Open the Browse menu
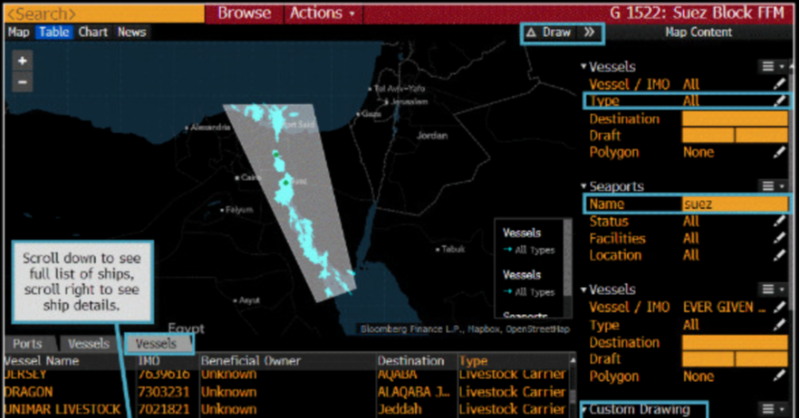 click(x=244, y=13)
